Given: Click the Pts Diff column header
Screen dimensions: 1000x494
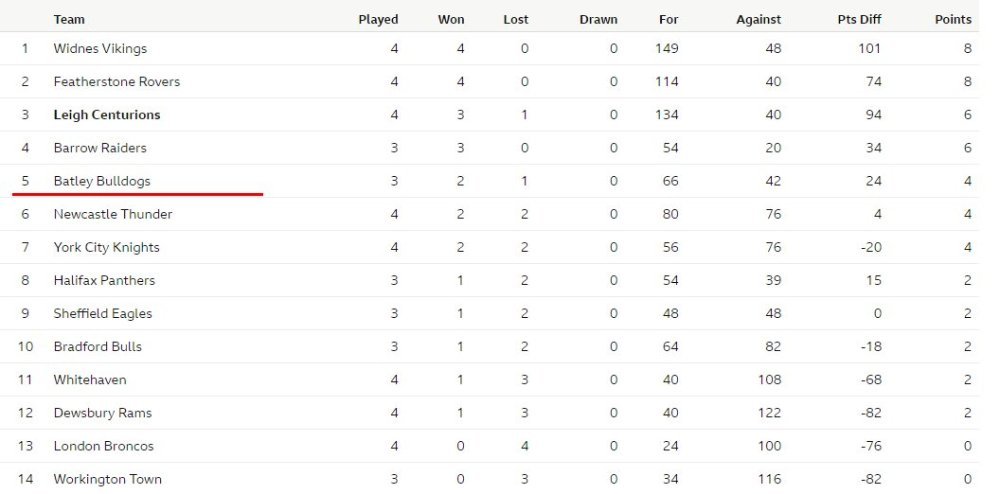Looking at the screenshot, I should coord(860,19).
